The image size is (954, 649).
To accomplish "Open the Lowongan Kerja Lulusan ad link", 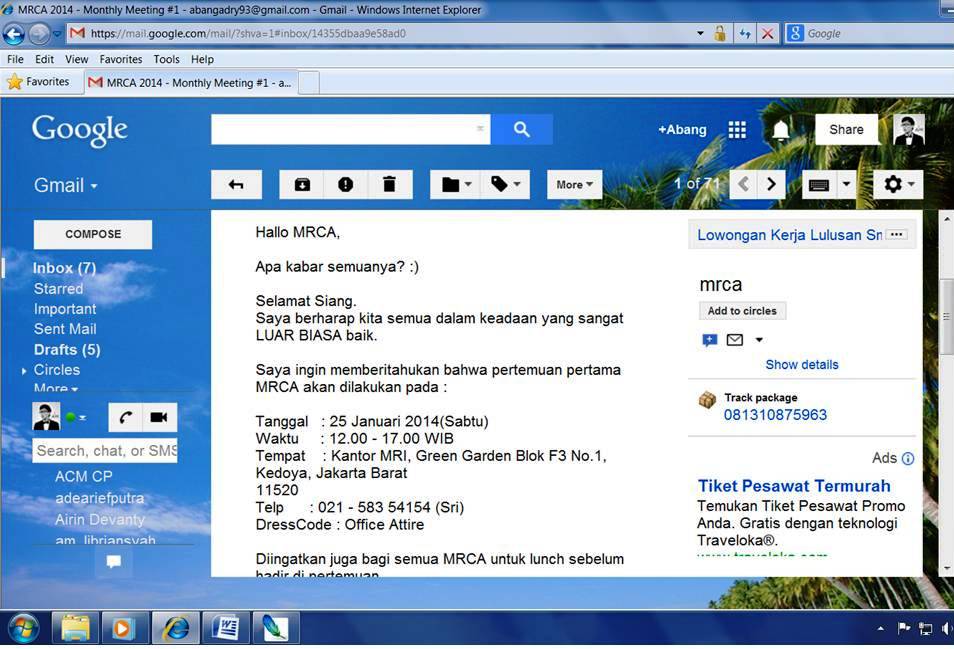I will (789, 235).
